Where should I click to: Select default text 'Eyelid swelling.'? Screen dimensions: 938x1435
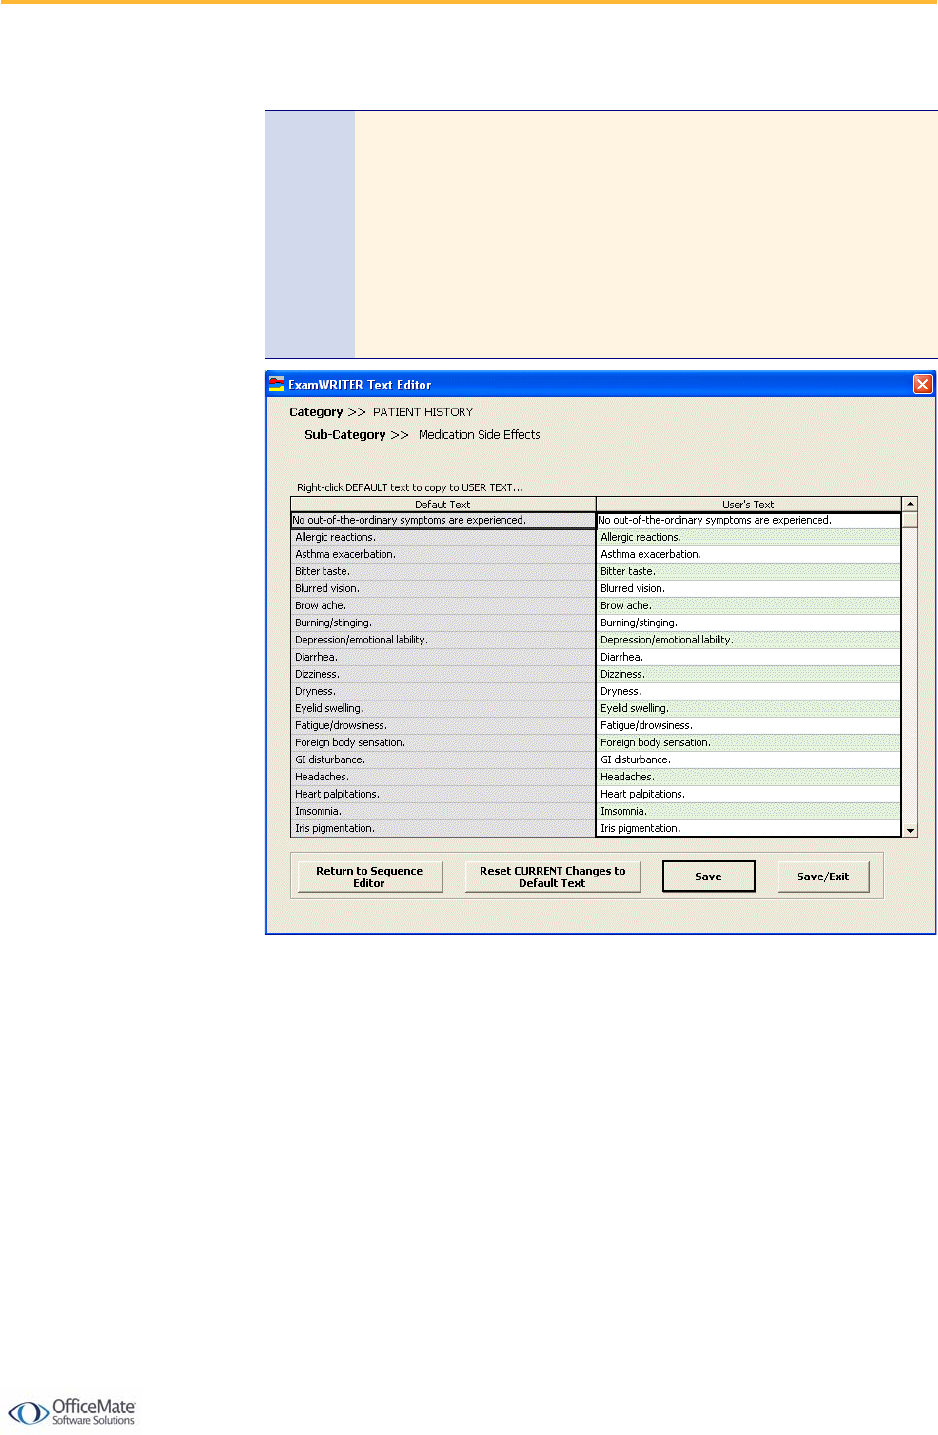(443, 708)
